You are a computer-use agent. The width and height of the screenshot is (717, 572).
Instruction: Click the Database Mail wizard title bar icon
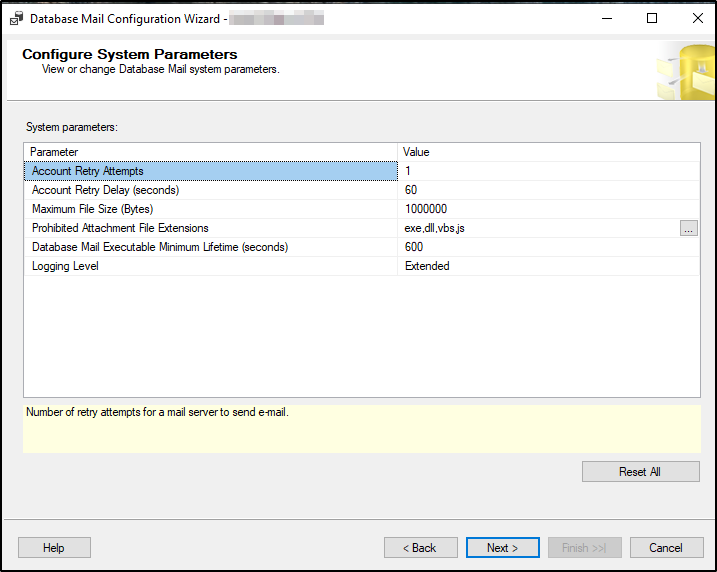(16, 18)
